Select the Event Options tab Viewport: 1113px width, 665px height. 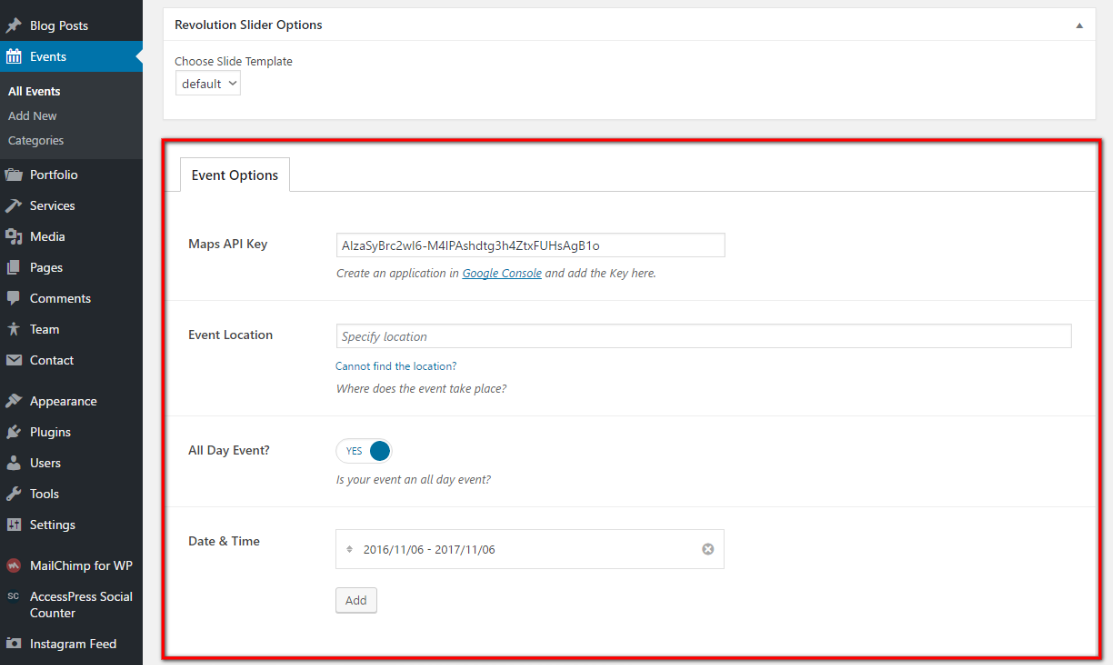pos(235,175)
